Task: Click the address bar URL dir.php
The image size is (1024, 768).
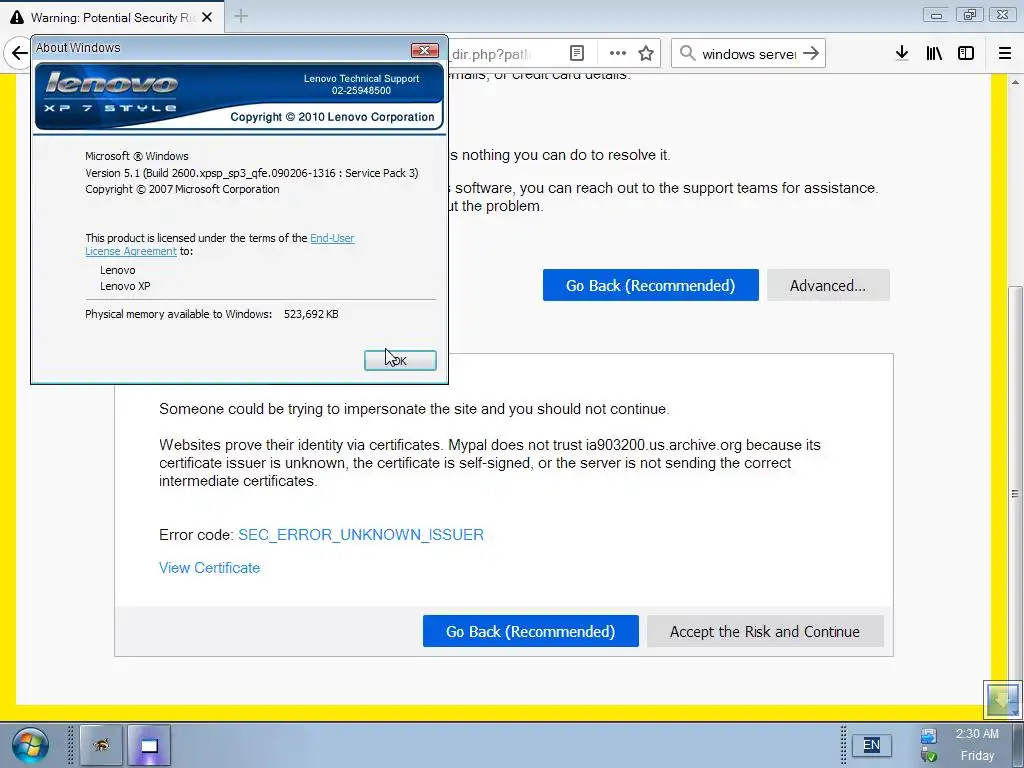Action: tap(491, 54)
